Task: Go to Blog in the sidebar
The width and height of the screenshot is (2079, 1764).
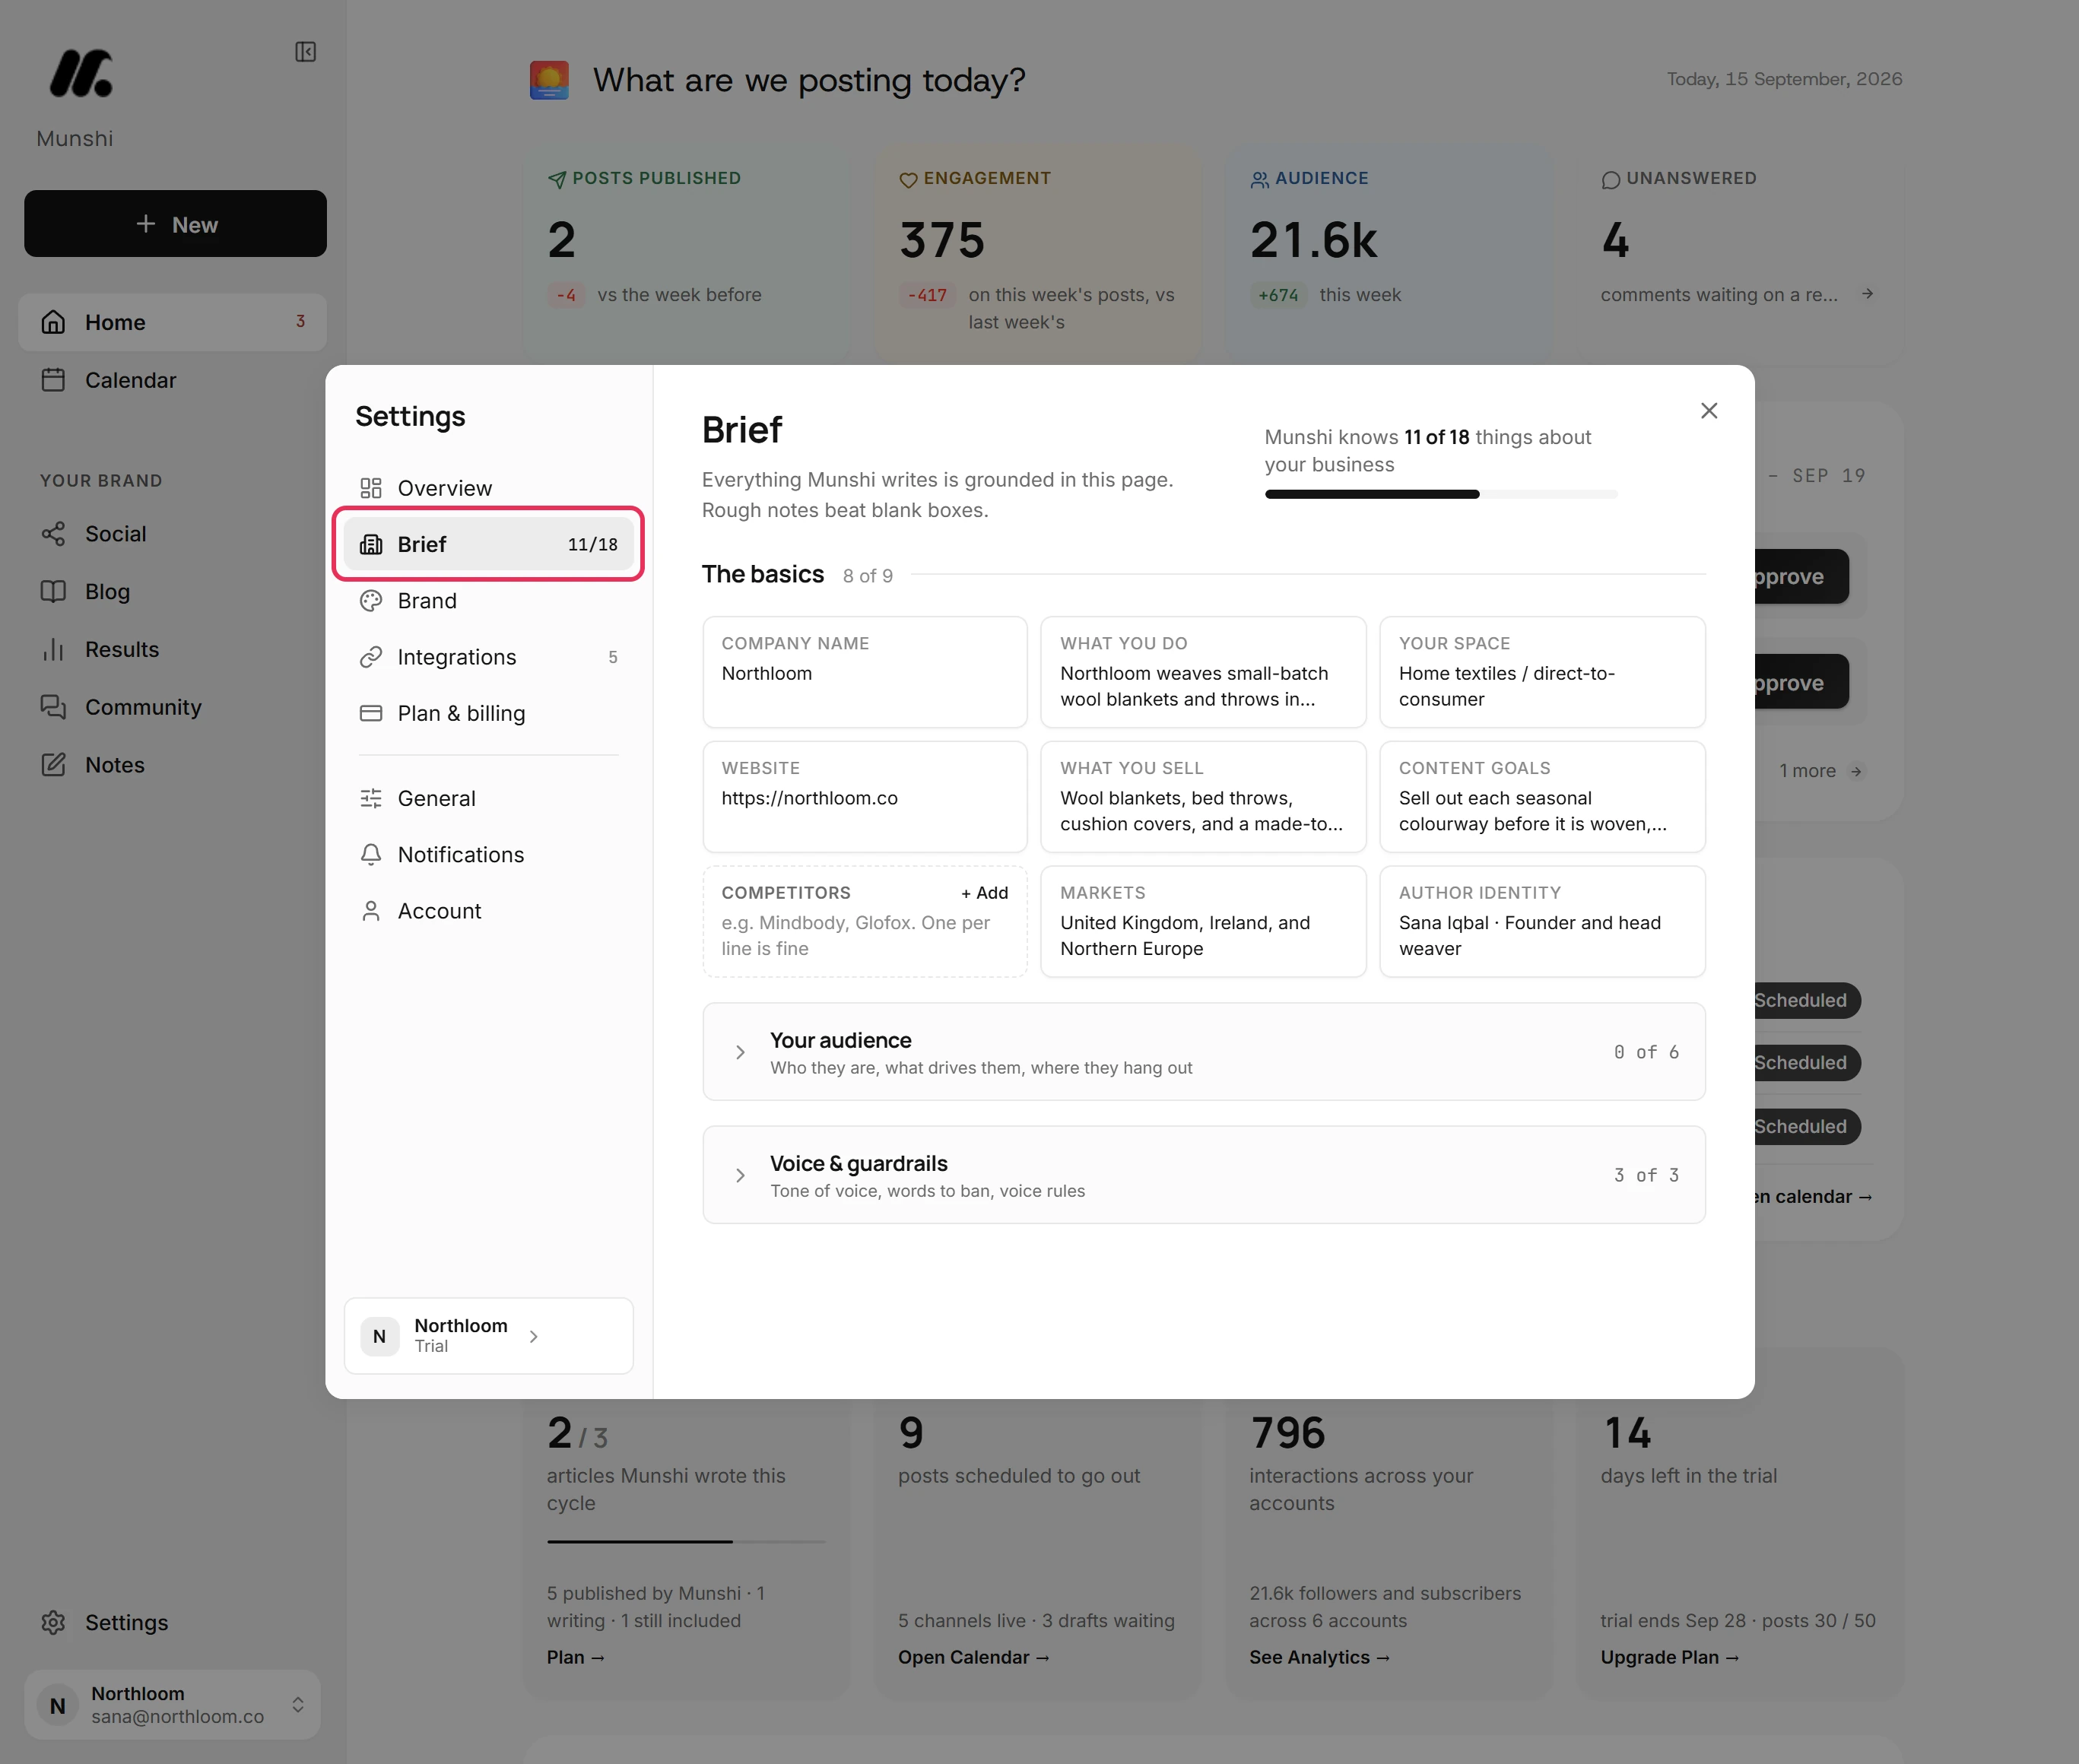Action: click(172, 591)
